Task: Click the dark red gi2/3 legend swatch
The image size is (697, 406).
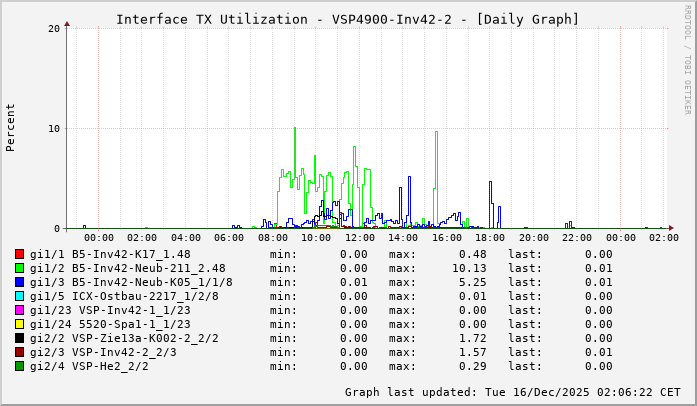Action: 19,352
